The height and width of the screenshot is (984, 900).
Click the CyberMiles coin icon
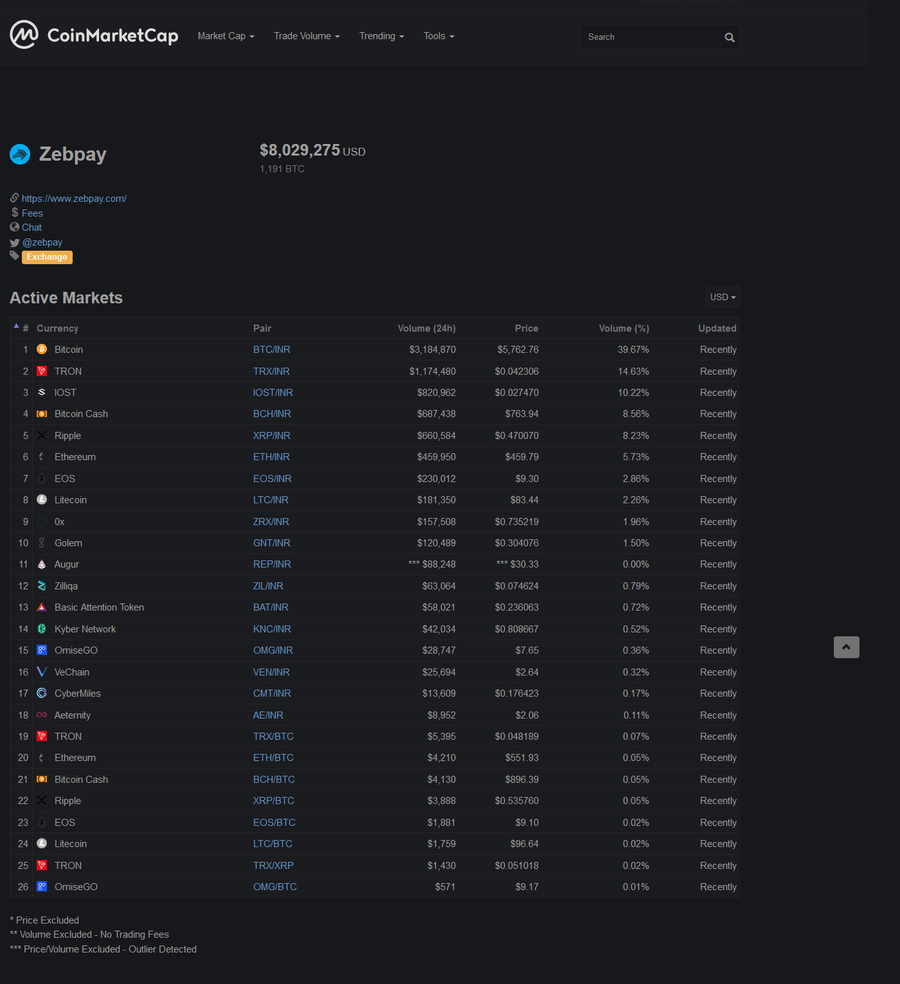(x=41, y=693)
